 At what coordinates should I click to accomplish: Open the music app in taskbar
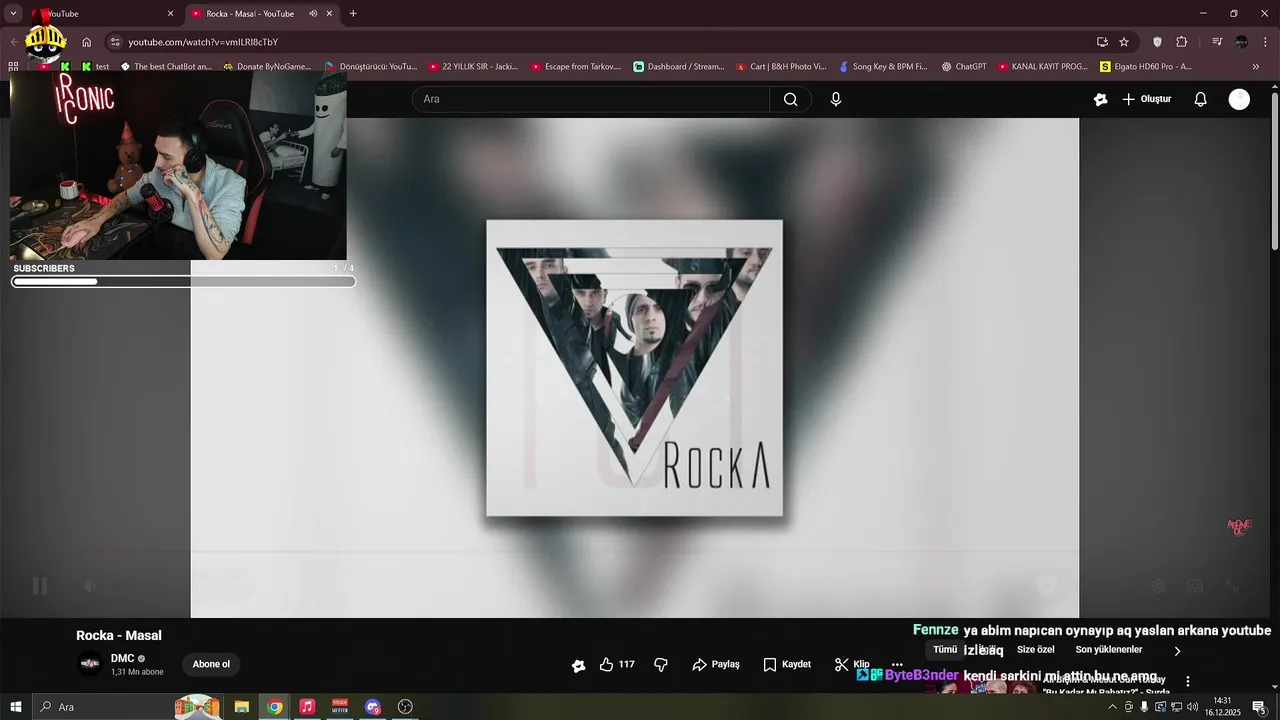coord(307,707)
